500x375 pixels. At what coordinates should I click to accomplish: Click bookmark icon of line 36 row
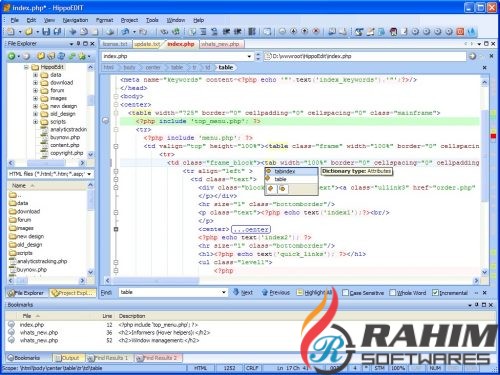[x=11, y=332]
